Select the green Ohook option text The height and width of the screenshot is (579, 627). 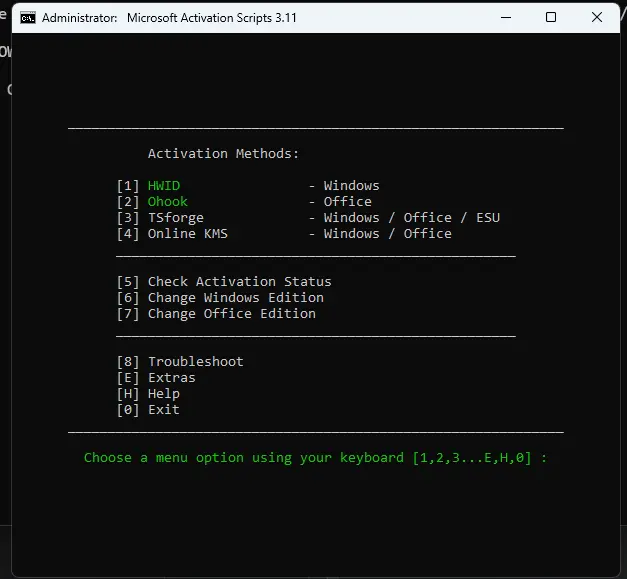point(168,202)
